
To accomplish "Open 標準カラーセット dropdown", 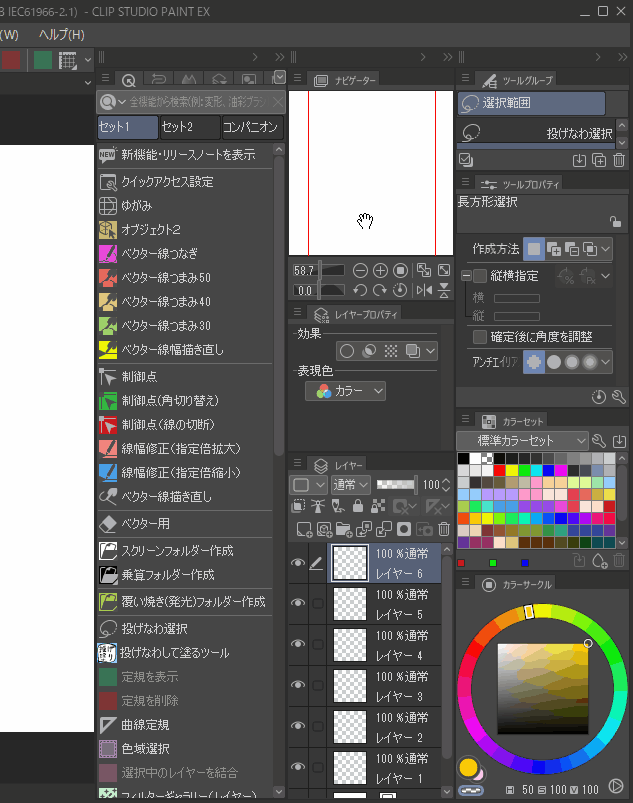I will [x=521, y=440].
